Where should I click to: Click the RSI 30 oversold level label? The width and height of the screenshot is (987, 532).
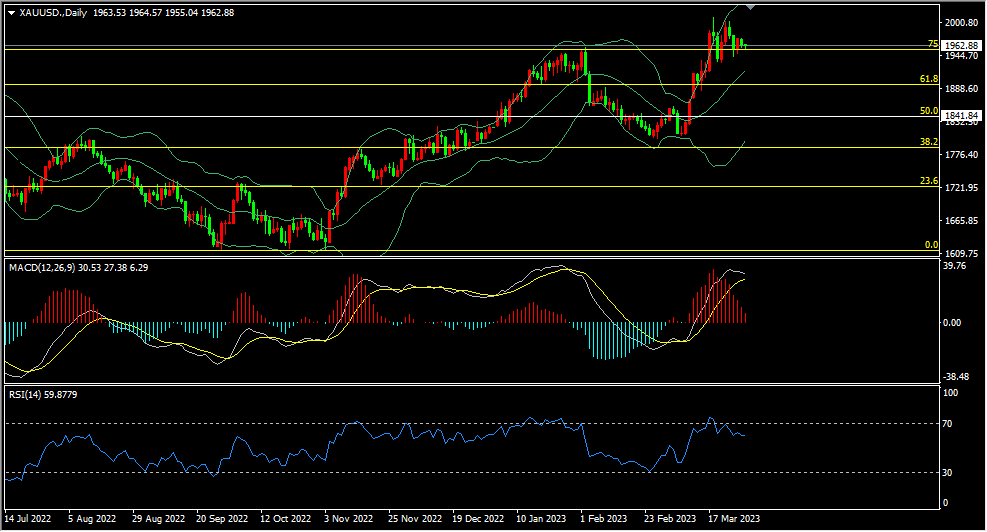pos(947,473)
